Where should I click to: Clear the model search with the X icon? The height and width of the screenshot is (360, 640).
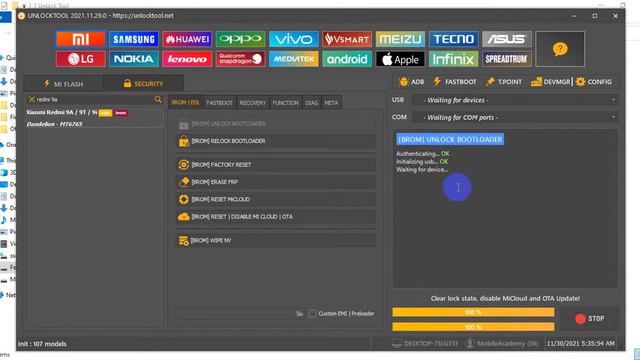tap(31, 99)
